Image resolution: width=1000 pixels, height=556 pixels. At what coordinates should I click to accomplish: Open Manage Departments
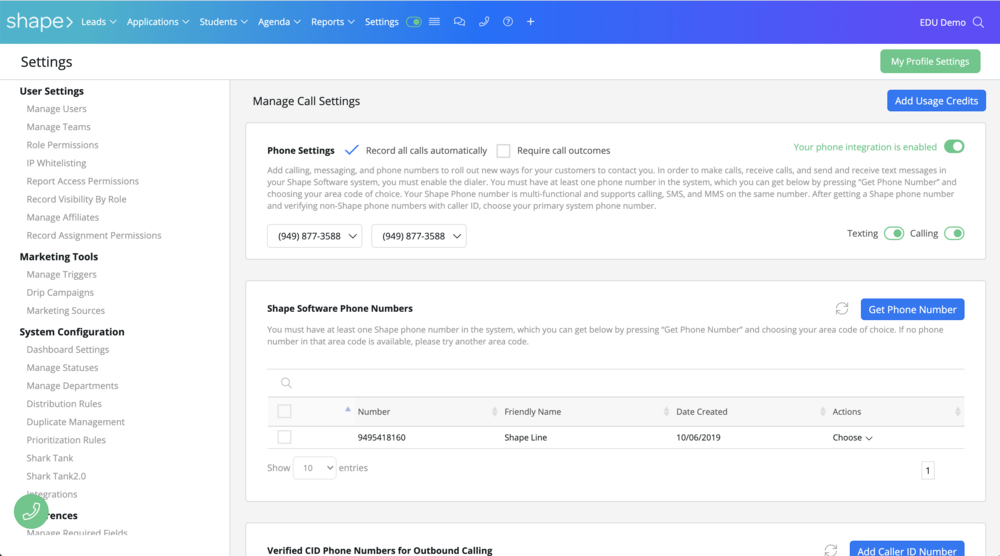[x=72, y=386]
